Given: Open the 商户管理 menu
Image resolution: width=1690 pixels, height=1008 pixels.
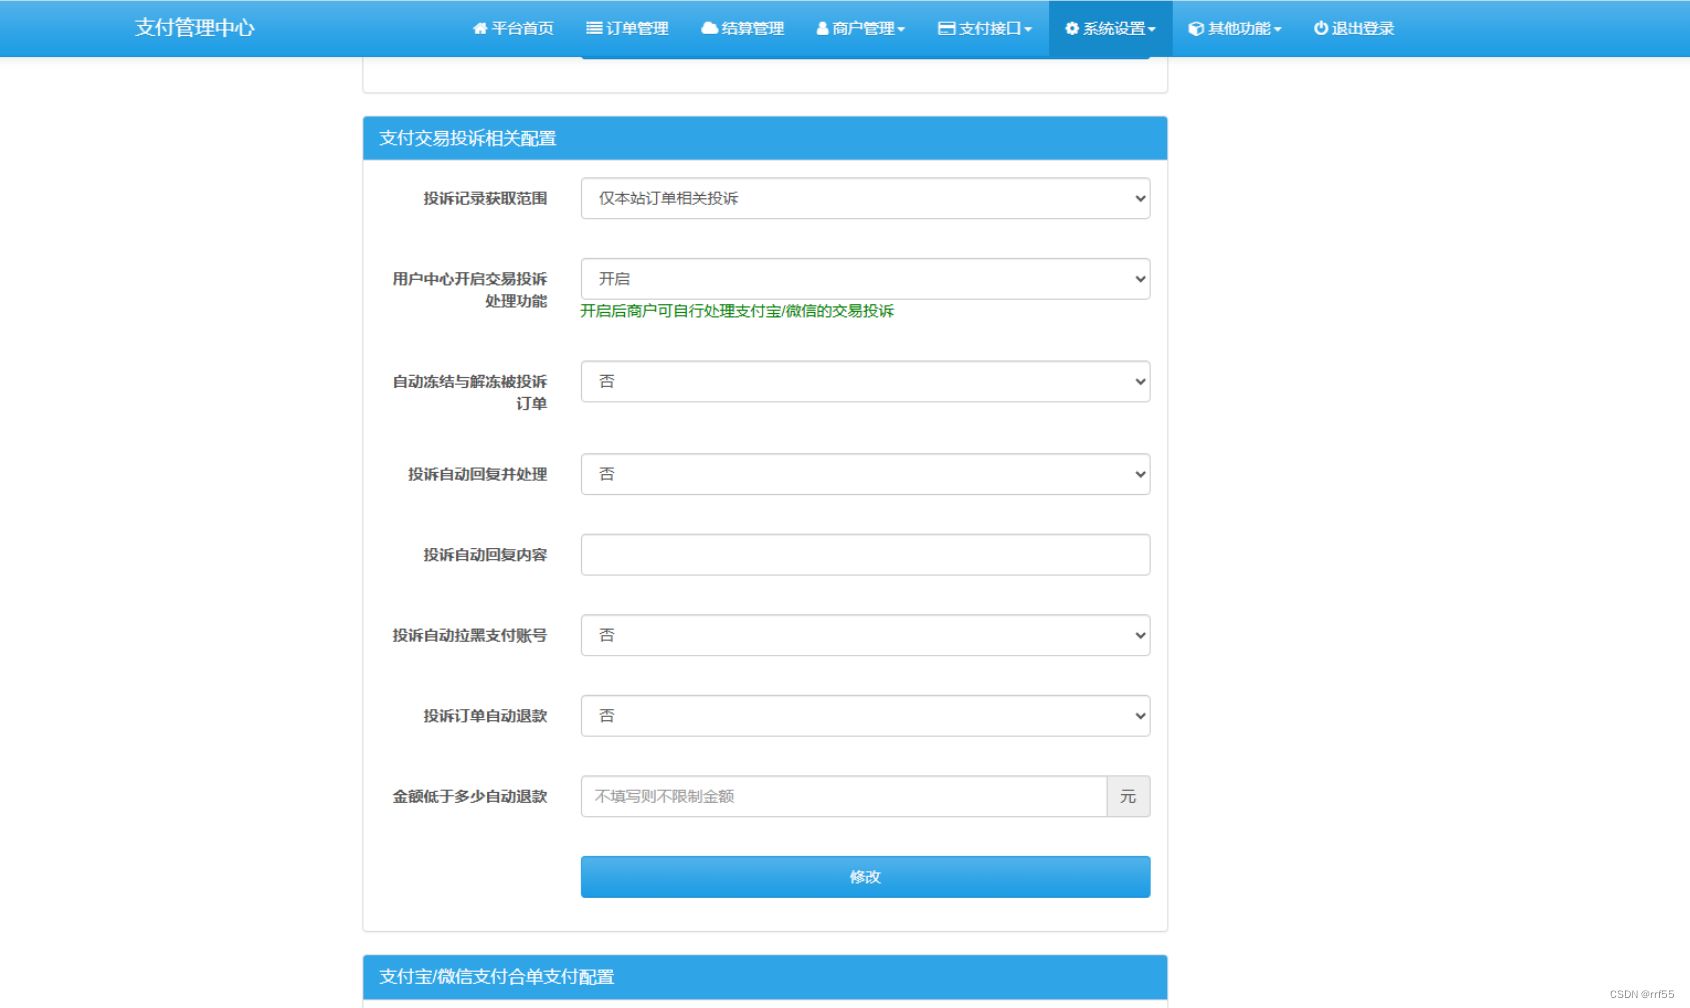Looking at the screenshot, I should pos(861,28).
